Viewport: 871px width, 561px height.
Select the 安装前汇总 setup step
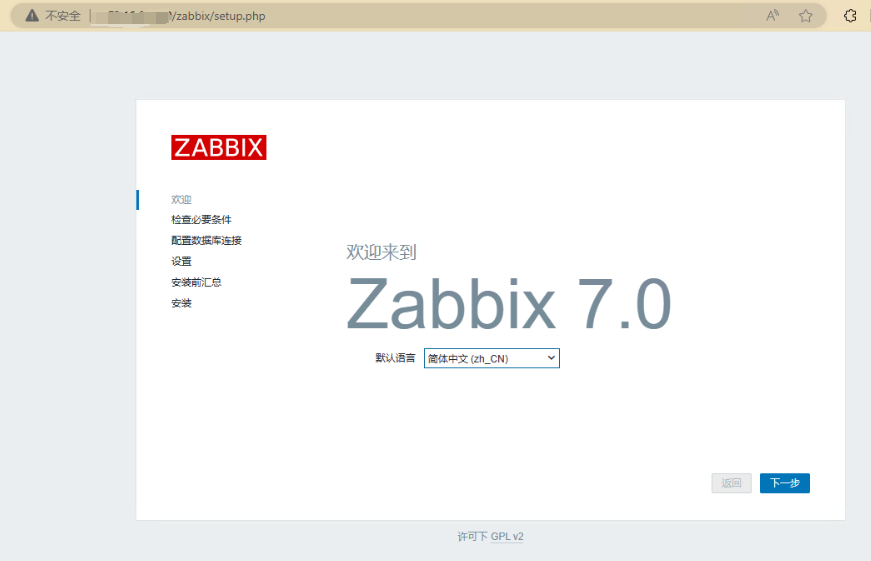(196, 282)
